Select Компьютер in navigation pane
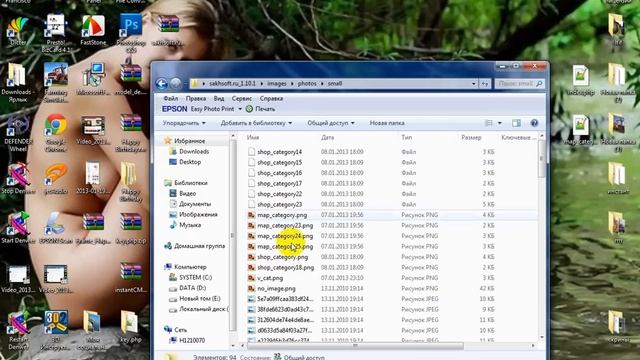 point(190,267)
